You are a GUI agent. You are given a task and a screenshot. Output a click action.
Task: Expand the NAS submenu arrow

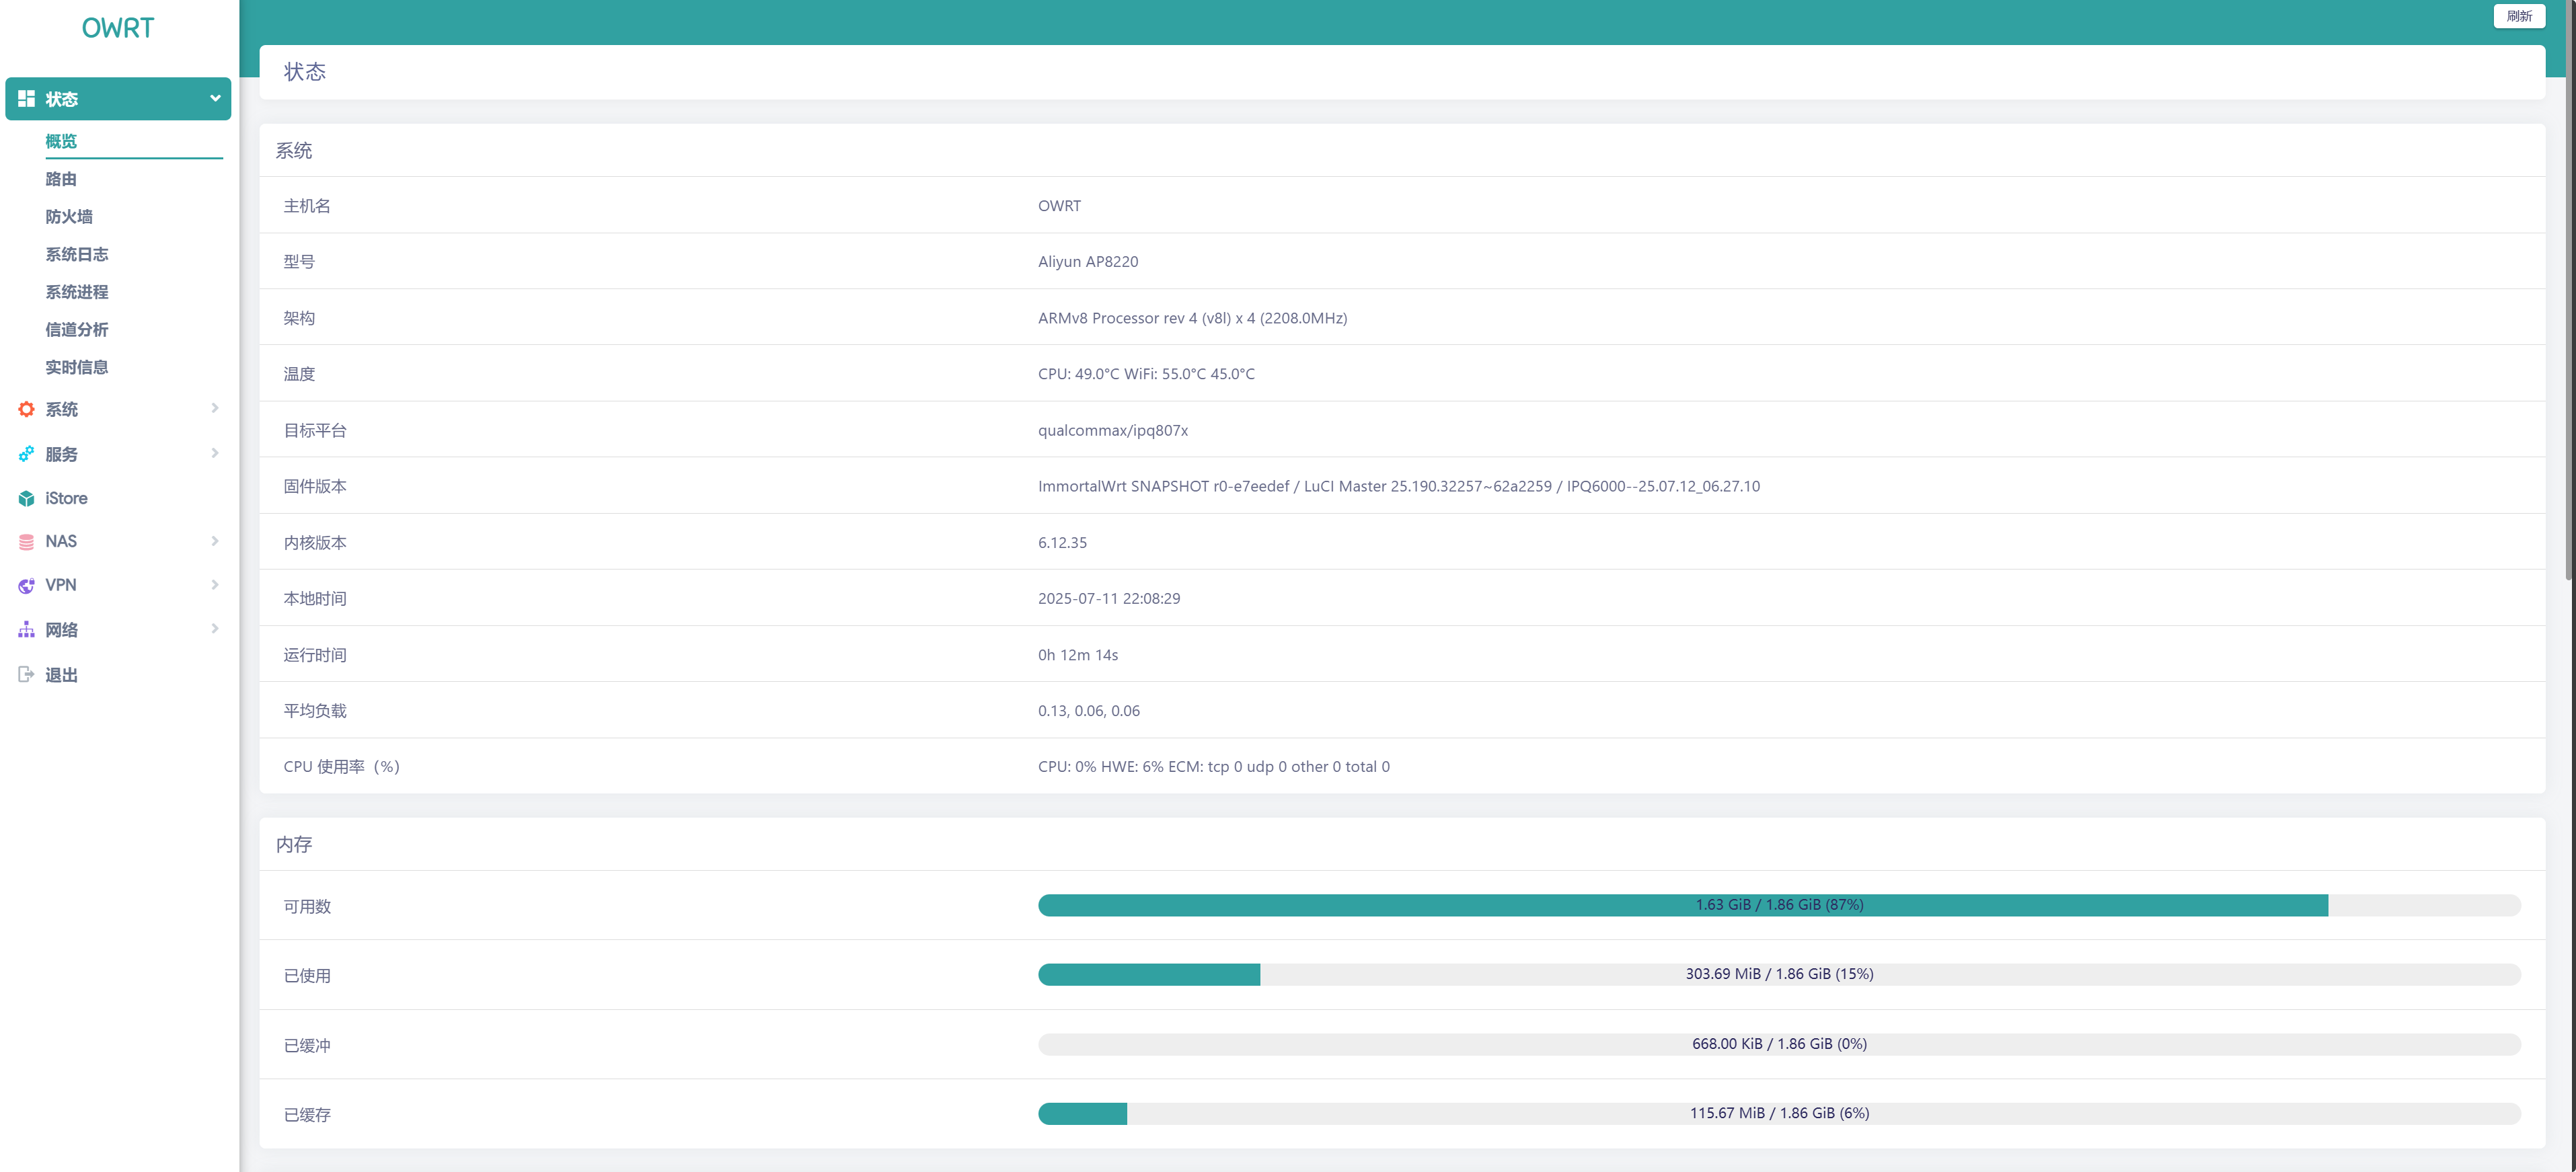pos(214,541)
